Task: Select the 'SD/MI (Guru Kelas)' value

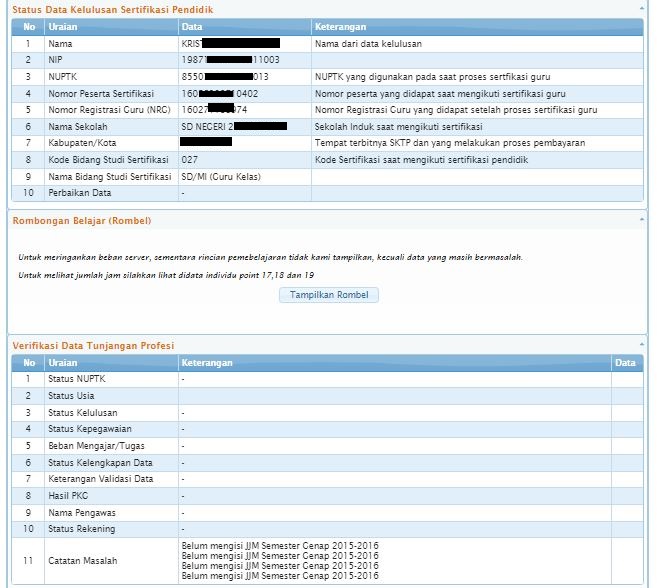Action: (221, 177)
